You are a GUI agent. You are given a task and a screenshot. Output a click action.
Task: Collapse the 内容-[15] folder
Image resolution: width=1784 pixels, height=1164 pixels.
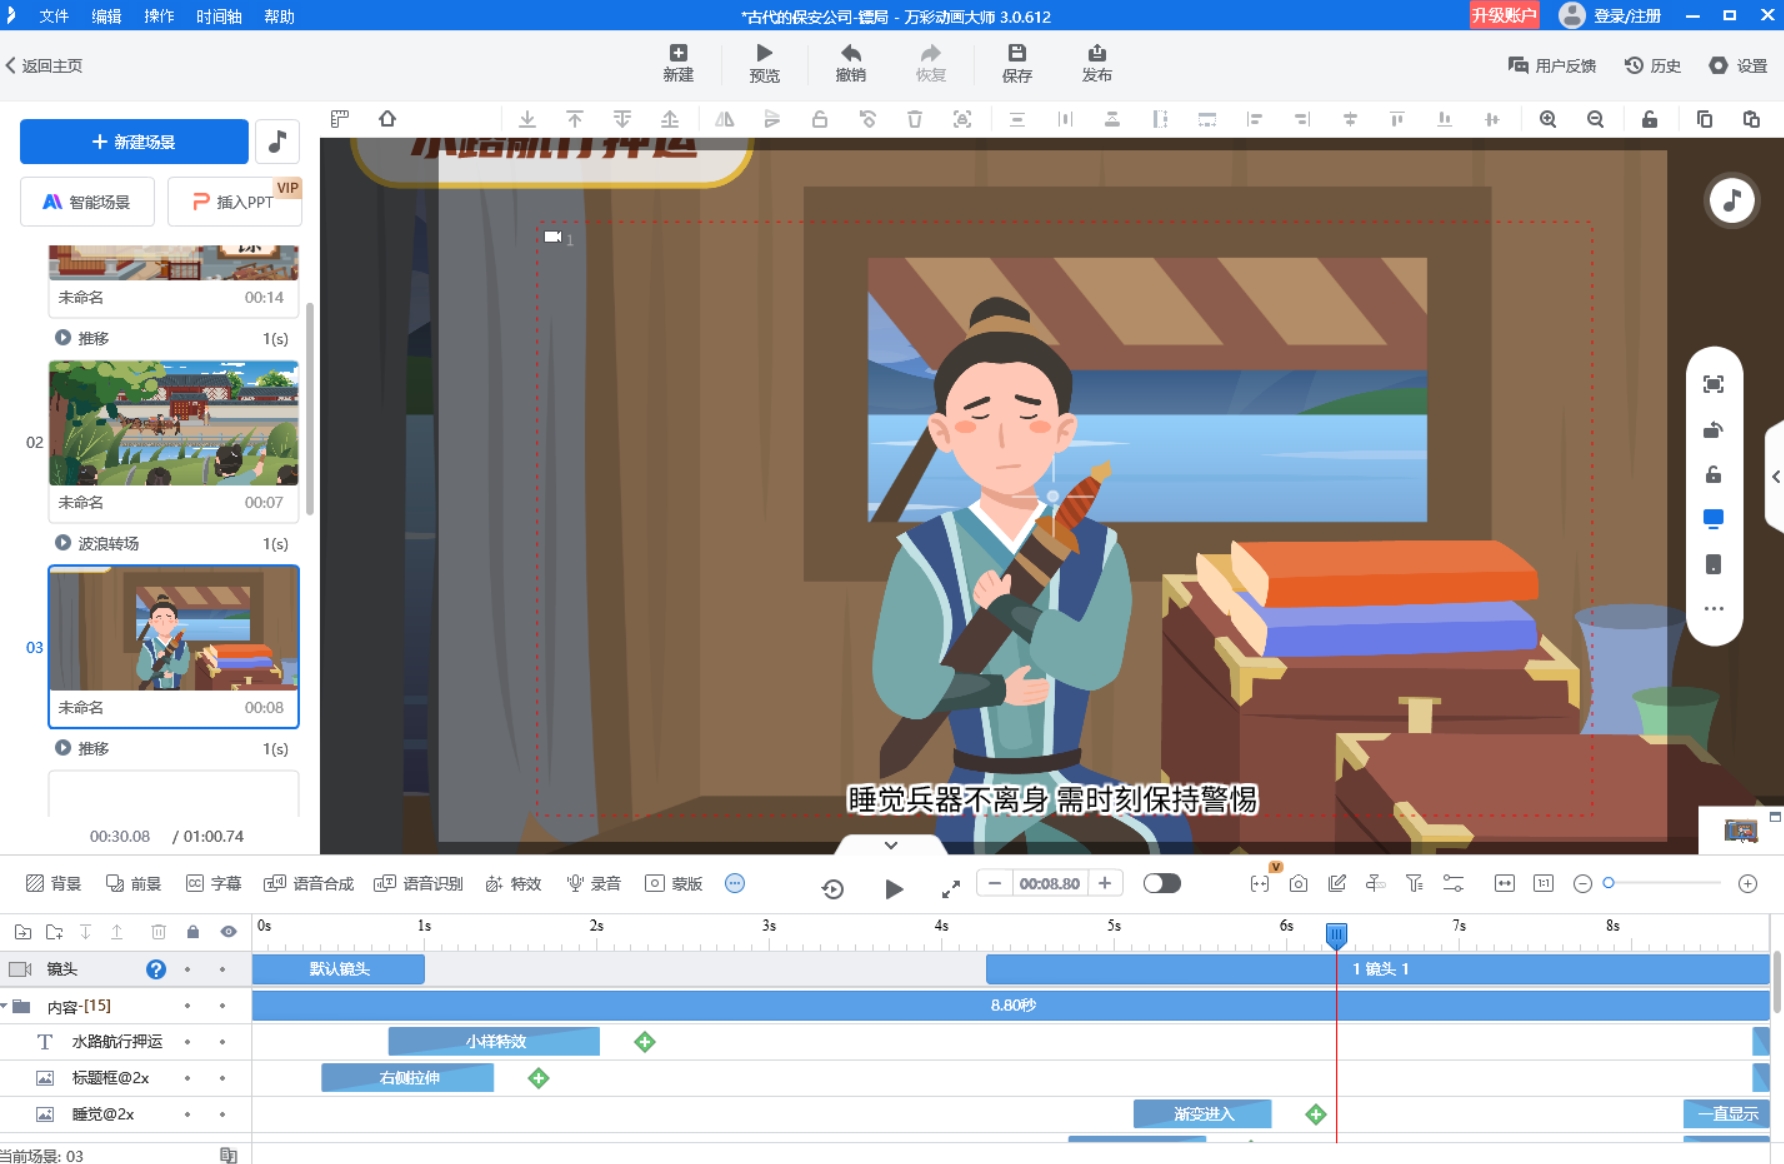point(5,1006)
